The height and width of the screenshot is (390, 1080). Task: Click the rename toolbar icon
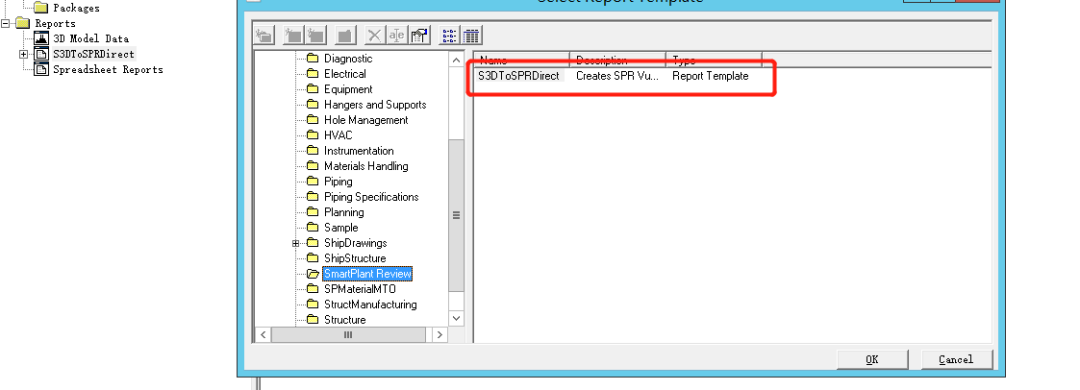pos(397,35)
